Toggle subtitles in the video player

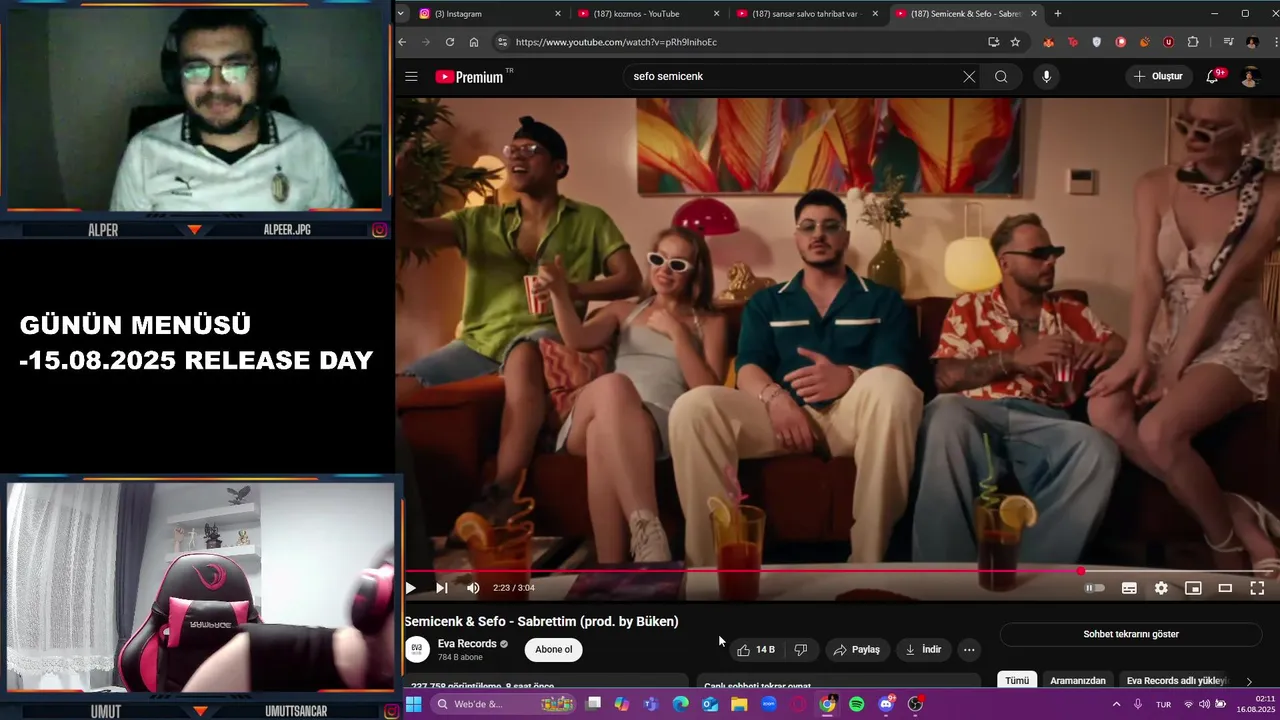tap(1129, 588)
